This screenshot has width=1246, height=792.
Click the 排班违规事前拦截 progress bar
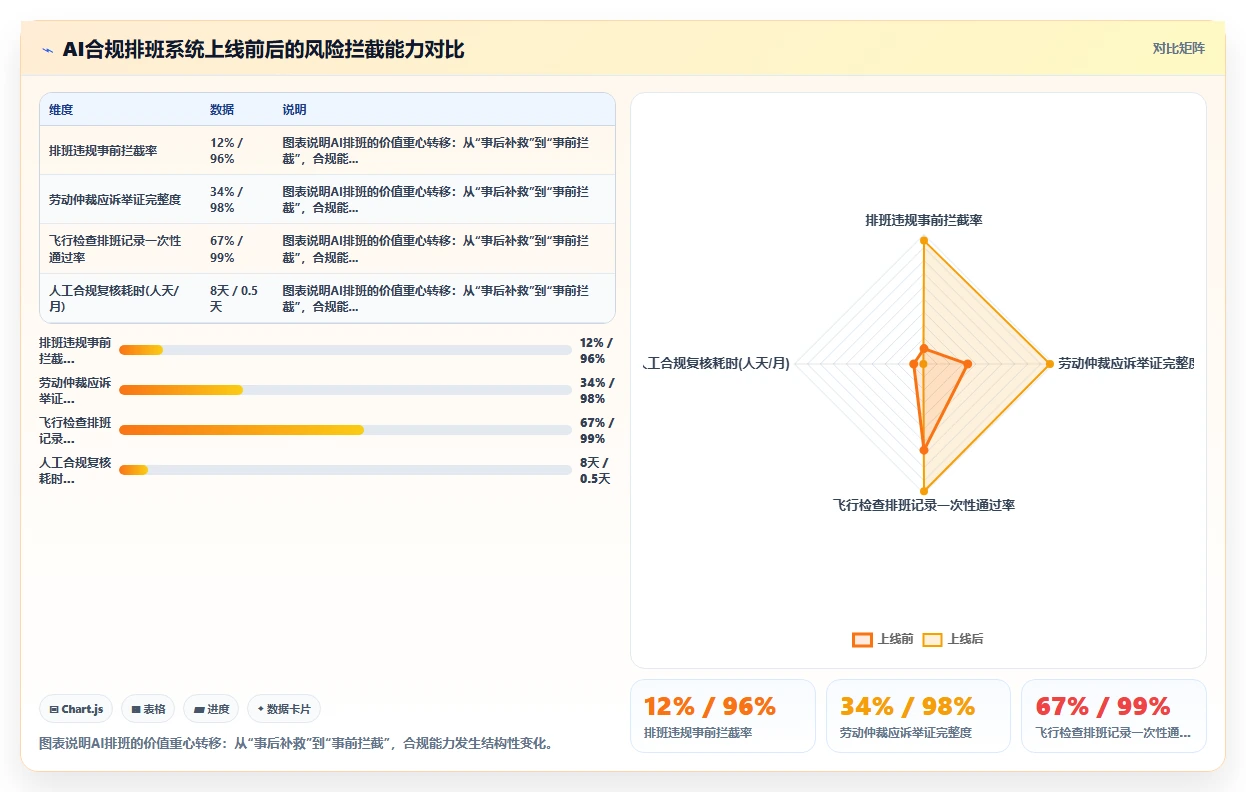coord(345,350)
